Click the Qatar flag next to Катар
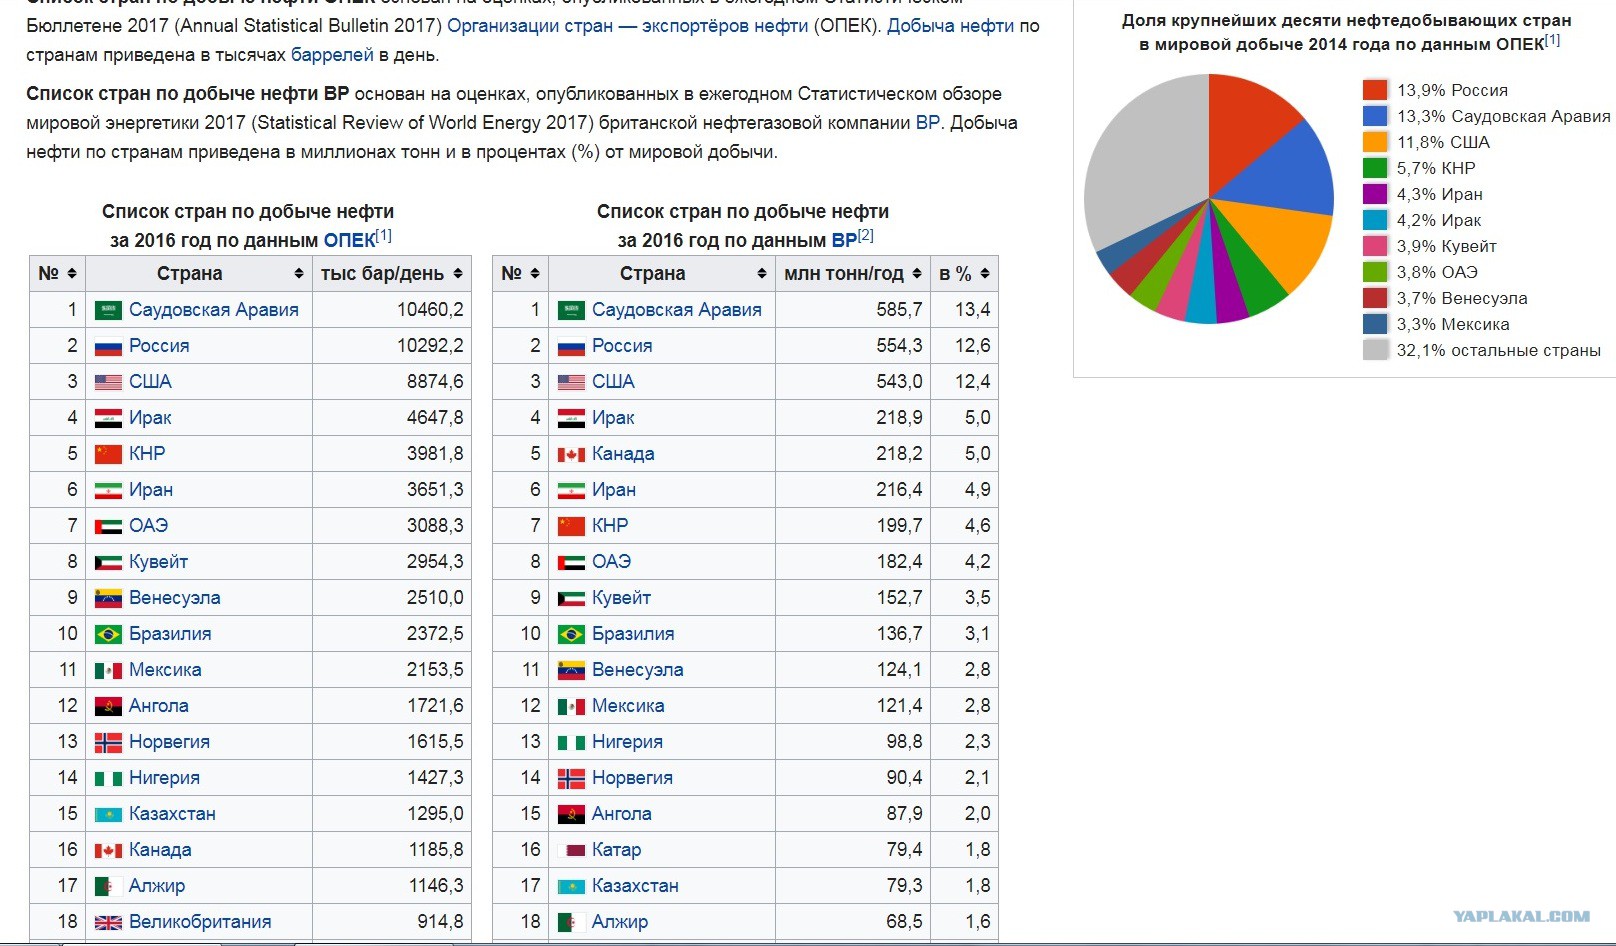 pos(571,850)
